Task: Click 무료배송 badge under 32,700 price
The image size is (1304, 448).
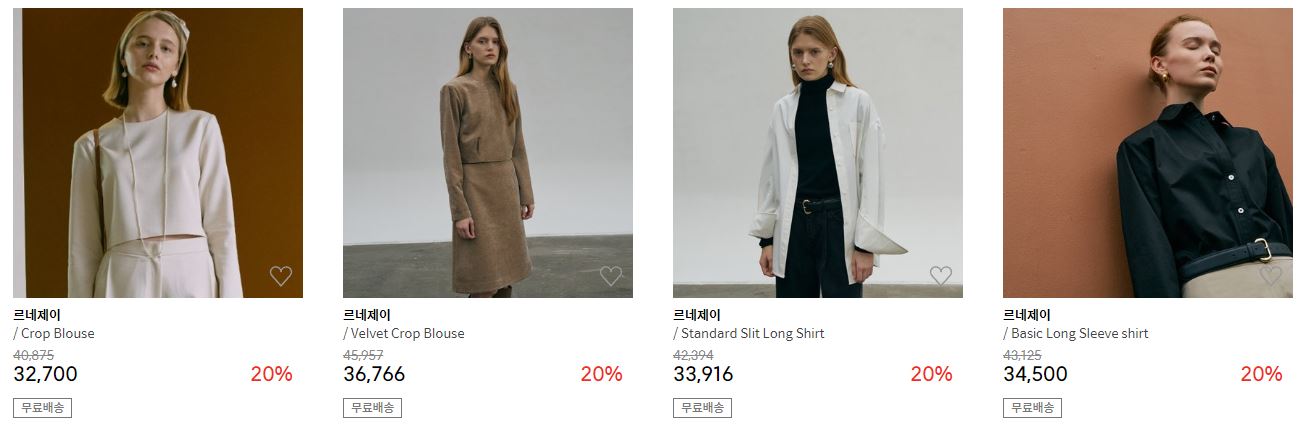Action: (x=42, y=408)
